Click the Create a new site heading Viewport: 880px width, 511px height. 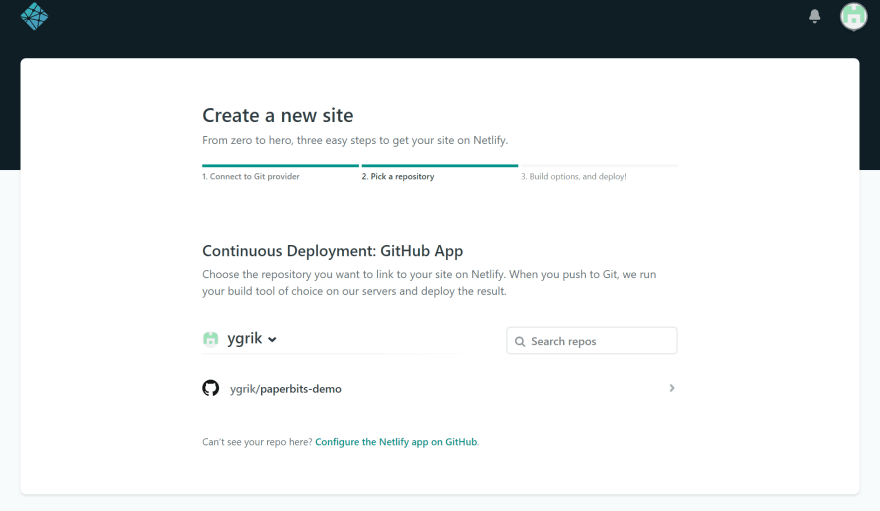(x=278, y=116)
